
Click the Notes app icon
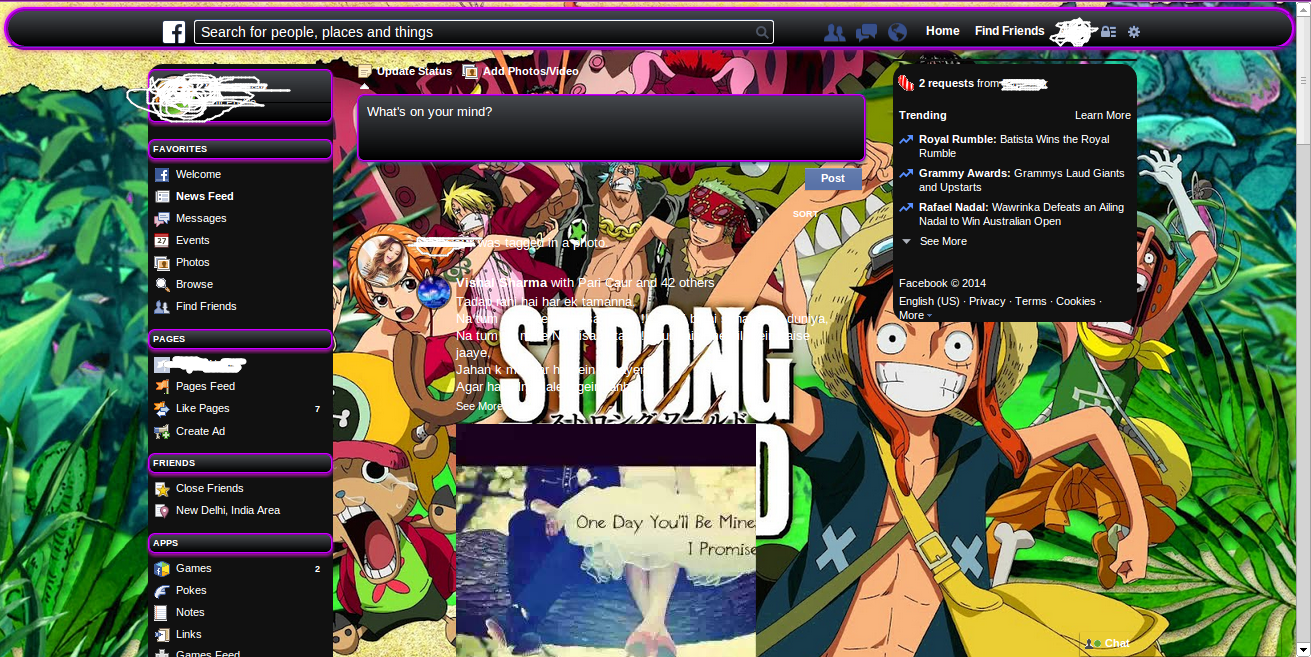click(x=162, y=612)
